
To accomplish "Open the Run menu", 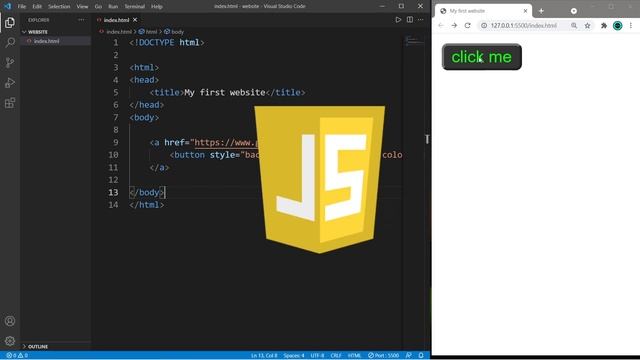I will click(x=113, y=7).
